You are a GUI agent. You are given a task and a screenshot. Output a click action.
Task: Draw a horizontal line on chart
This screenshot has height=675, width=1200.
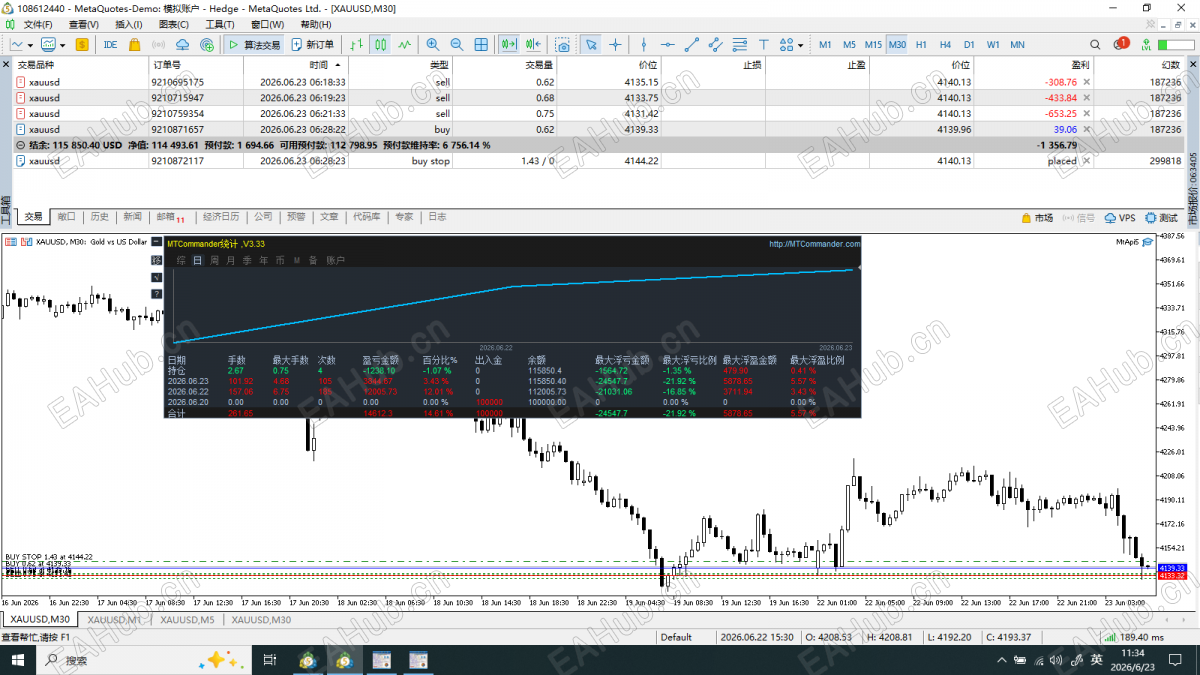pos(667,44)
